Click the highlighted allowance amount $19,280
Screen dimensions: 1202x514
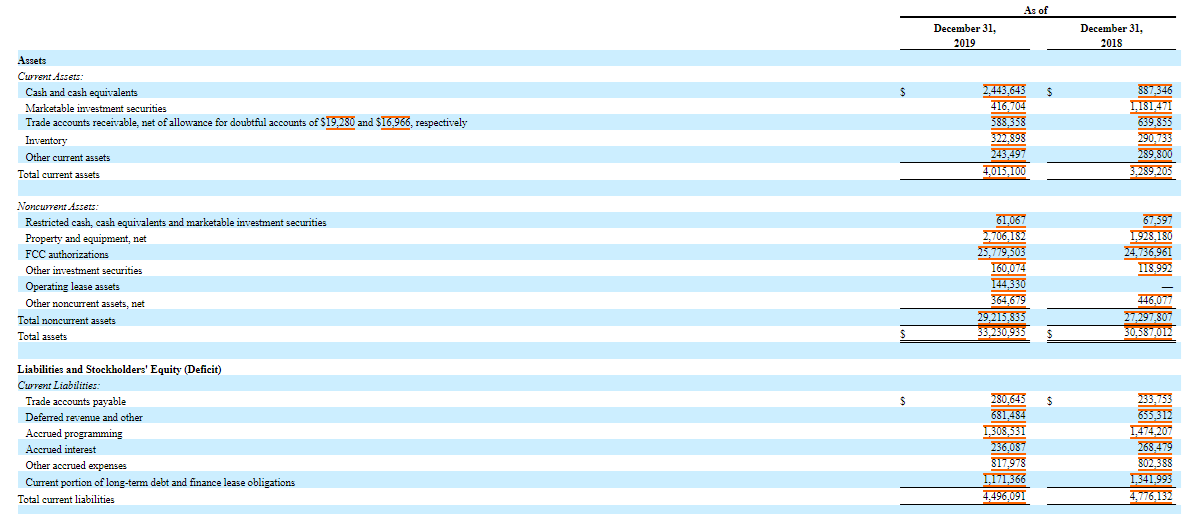pos(337,123)
